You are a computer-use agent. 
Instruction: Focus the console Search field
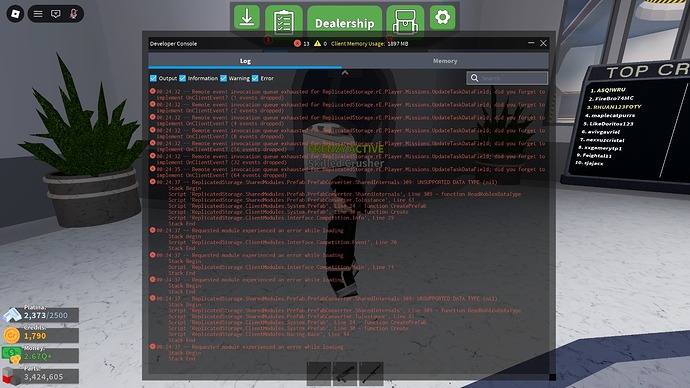pyautogui.click(x=507, y=78)
